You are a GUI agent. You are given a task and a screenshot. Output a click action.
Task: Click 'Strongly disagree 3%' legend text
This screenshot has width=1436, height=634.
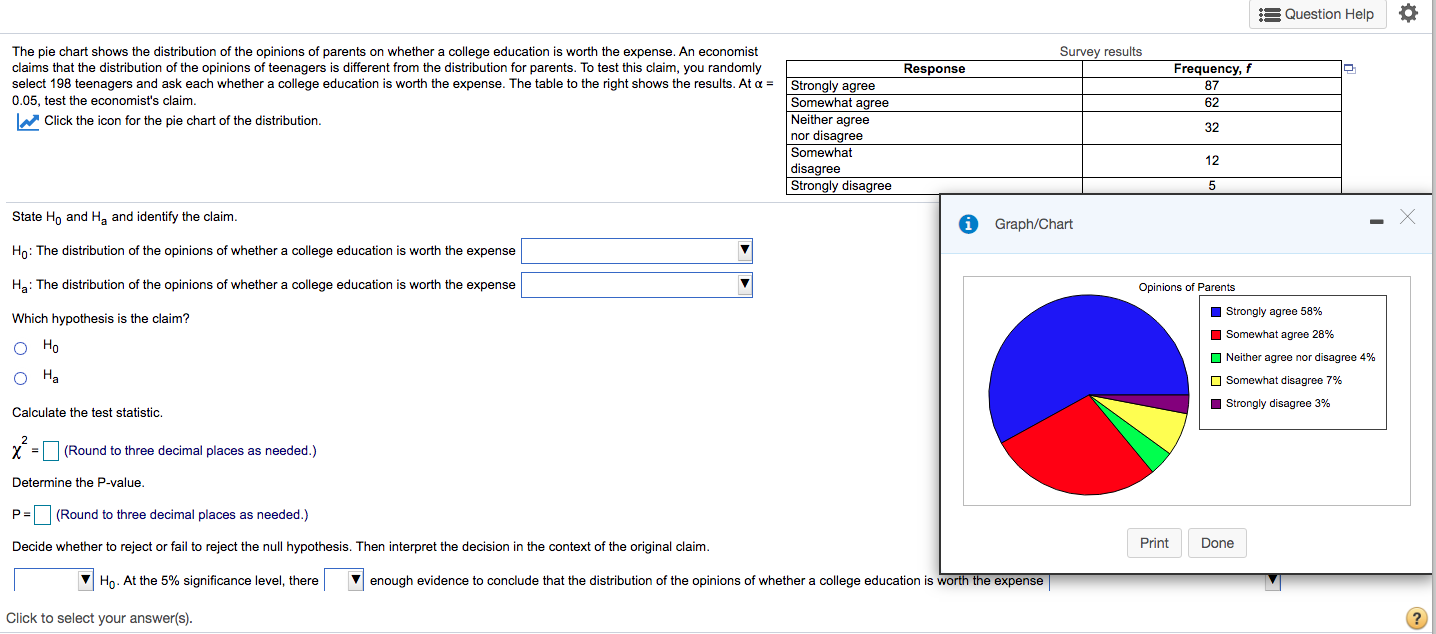[x=1278, y=404]
